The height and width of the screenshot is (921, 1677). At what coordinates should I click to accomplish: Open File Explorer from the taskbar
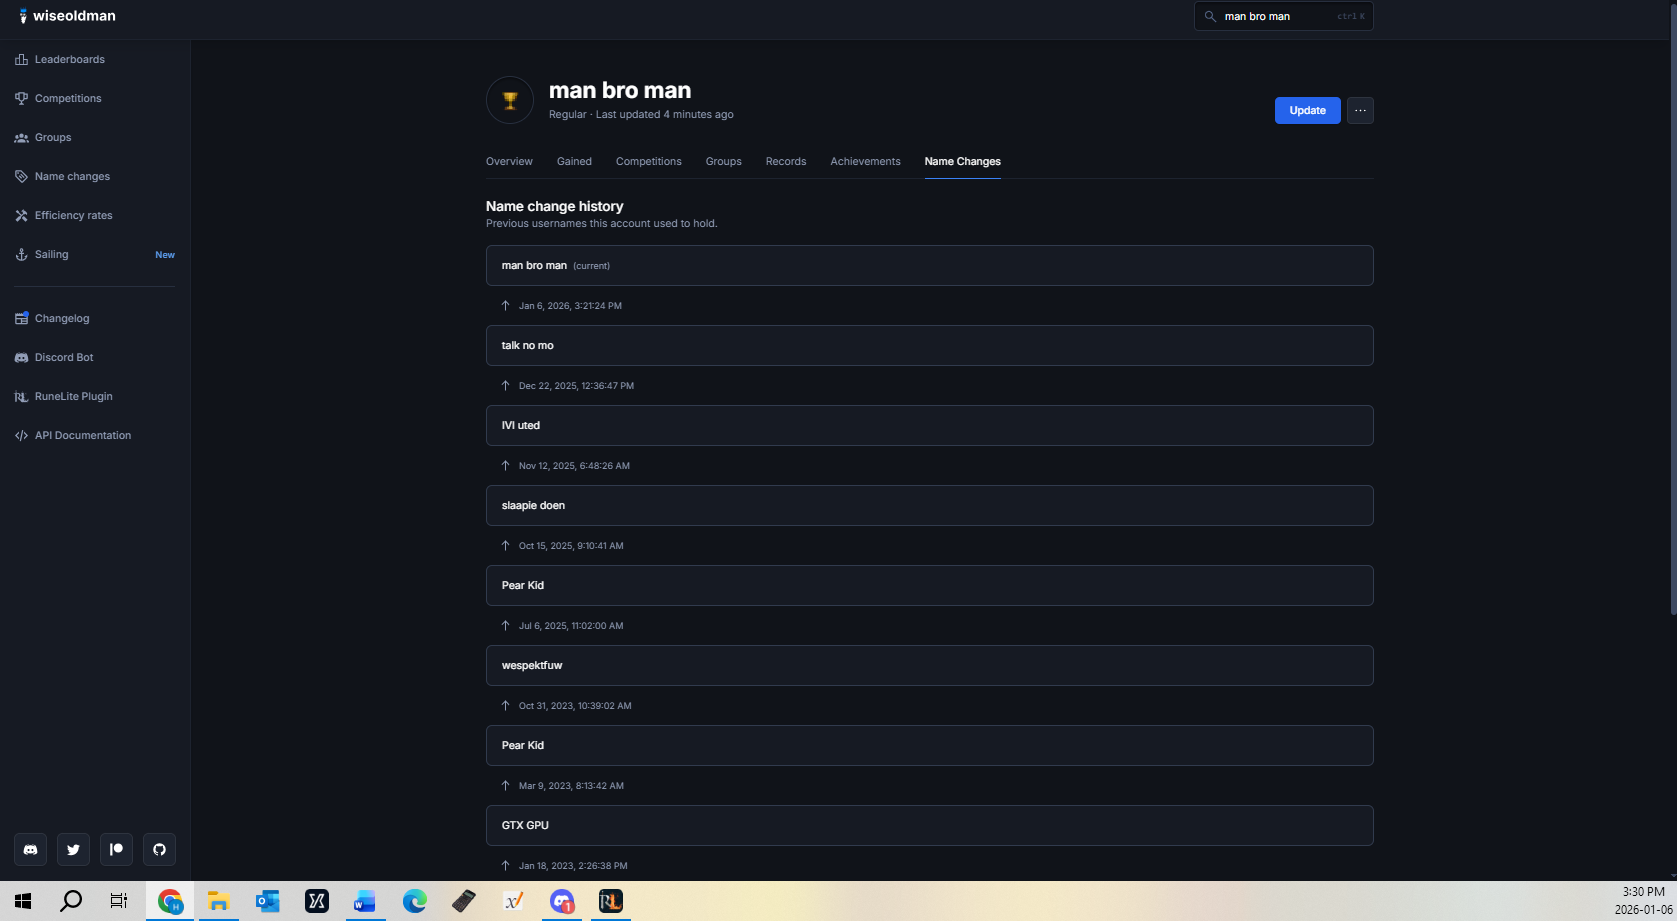(x=218, y=901)
